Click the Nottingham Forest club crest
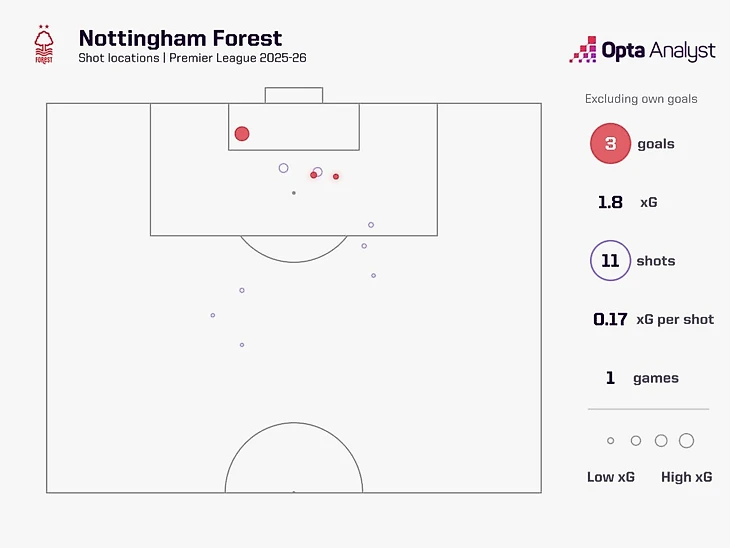 click(x=44, y=44)
